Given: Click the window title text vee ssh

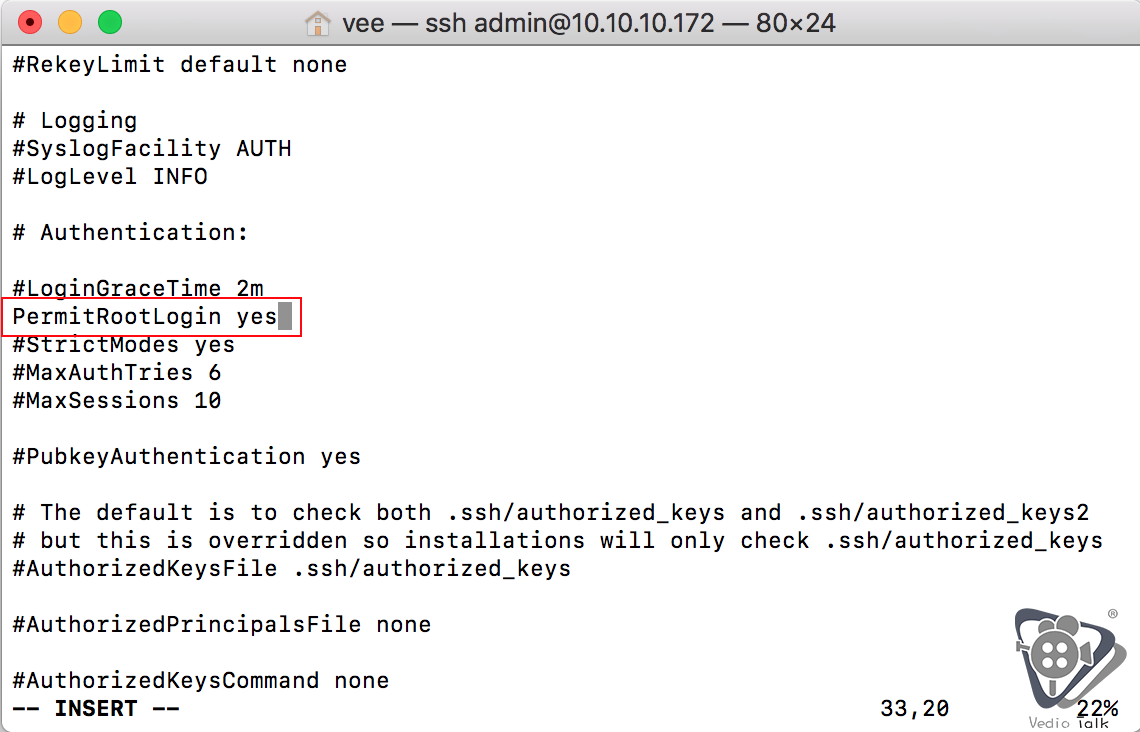Looking at the screenshot, I should 589,23.
